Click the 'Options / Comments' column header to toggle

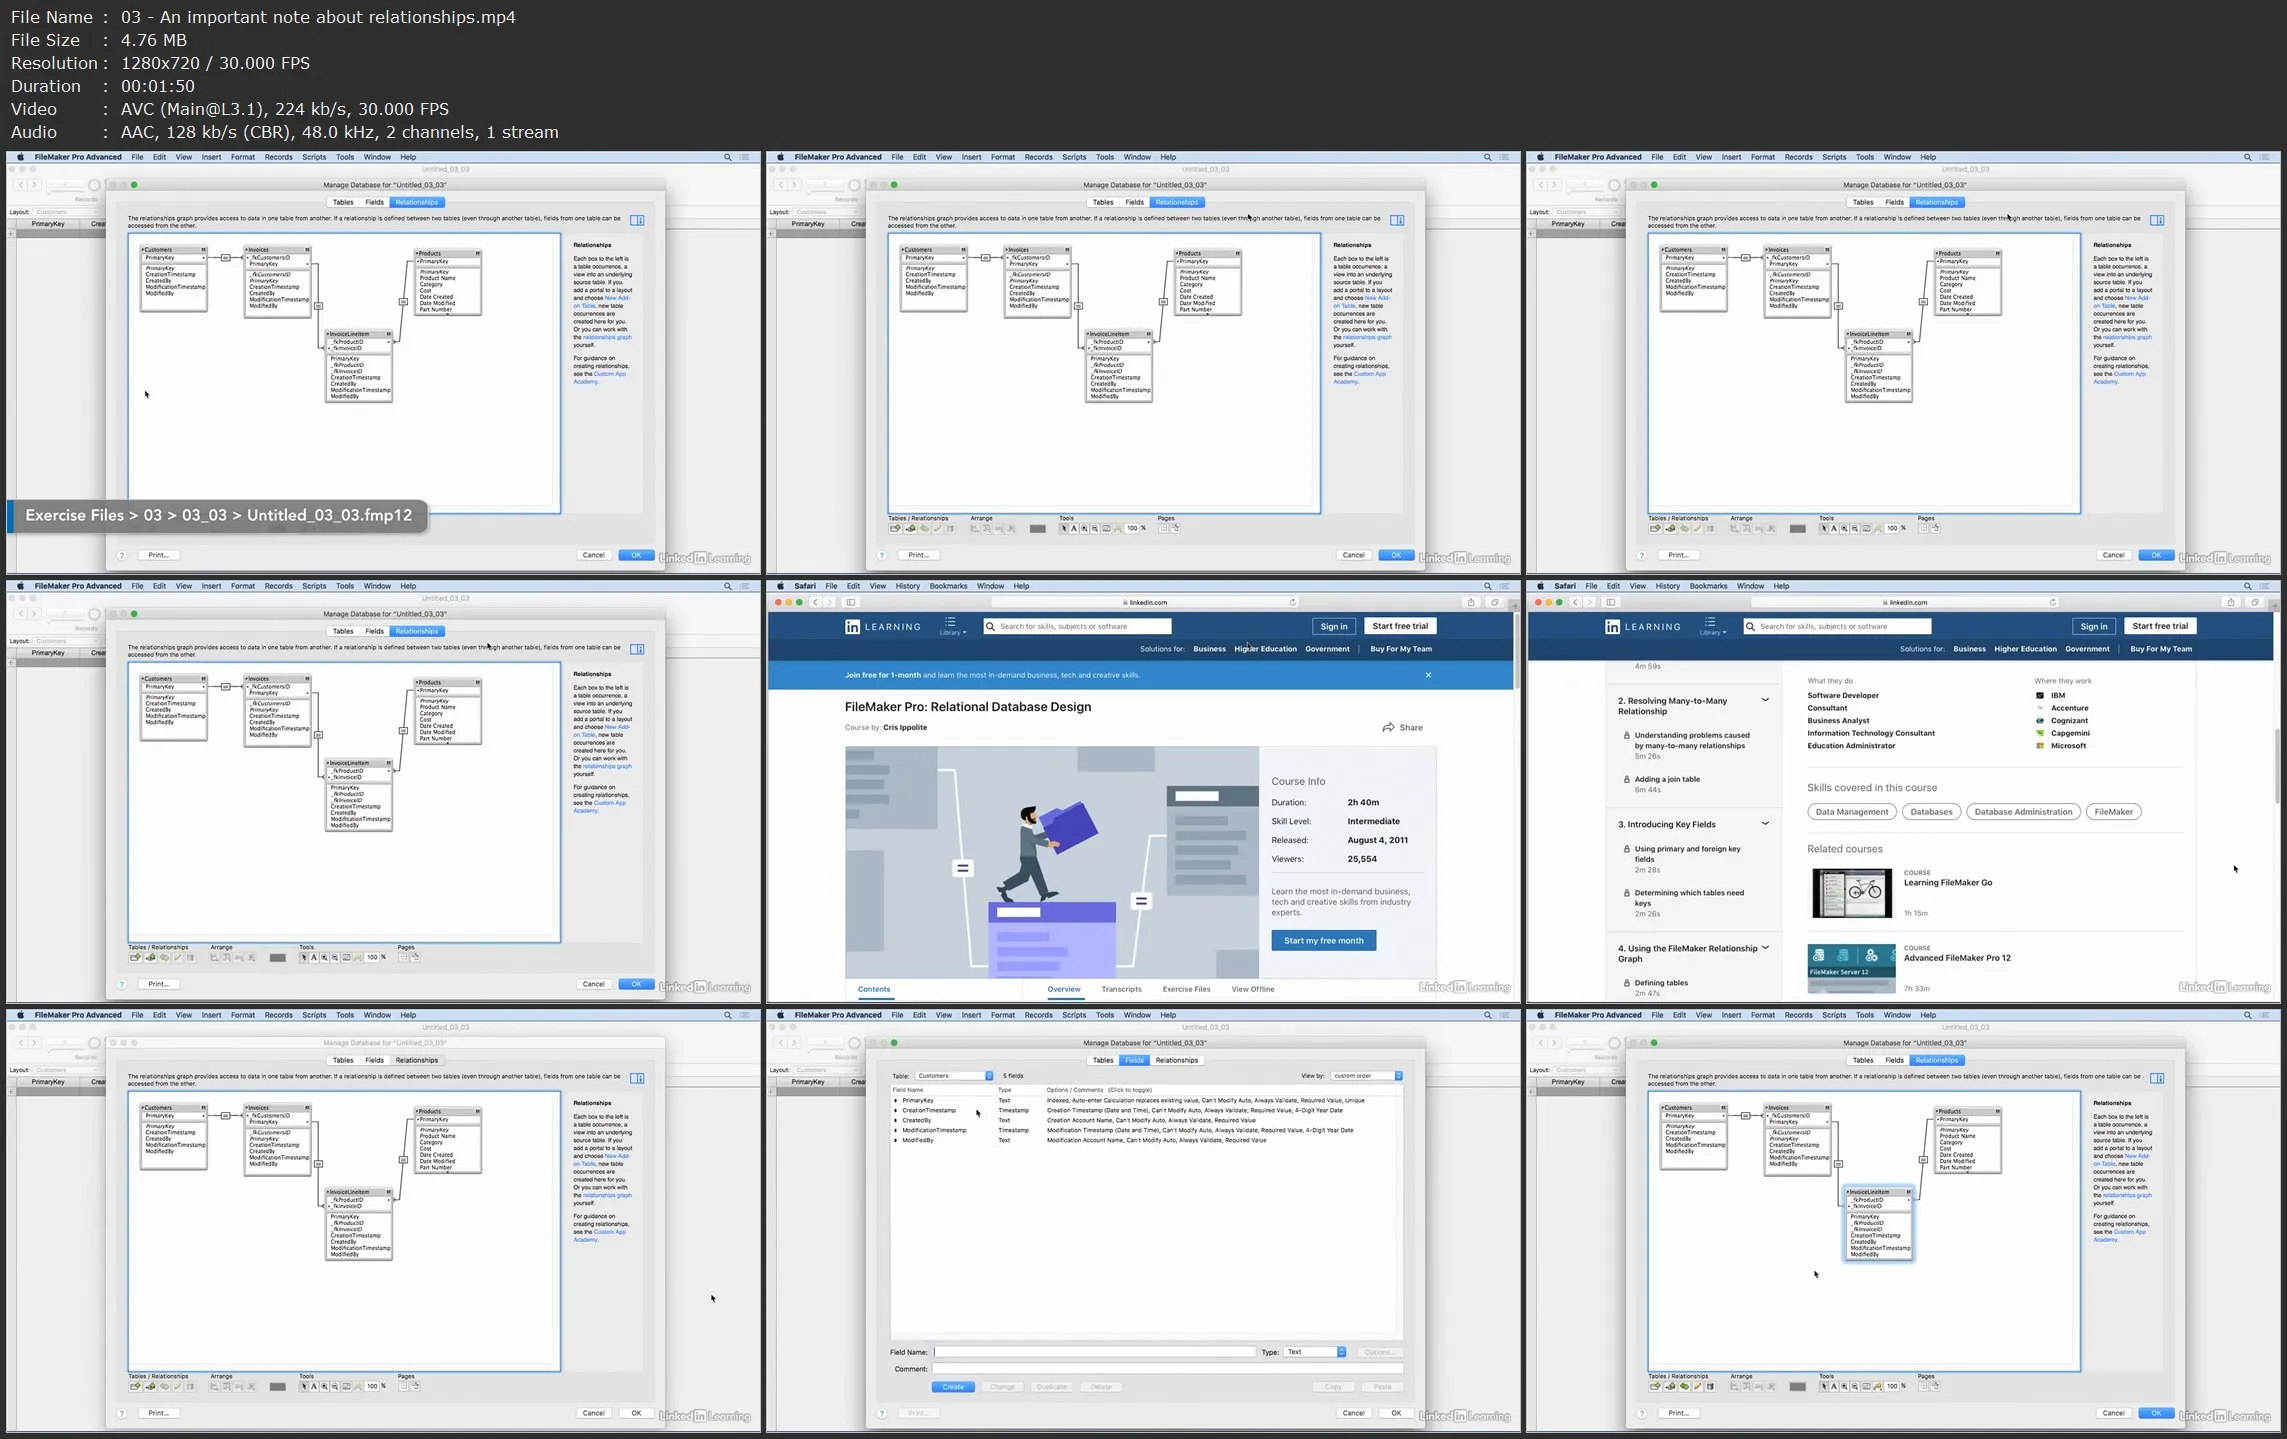pyautogui.click(x=1099, y=1090)
